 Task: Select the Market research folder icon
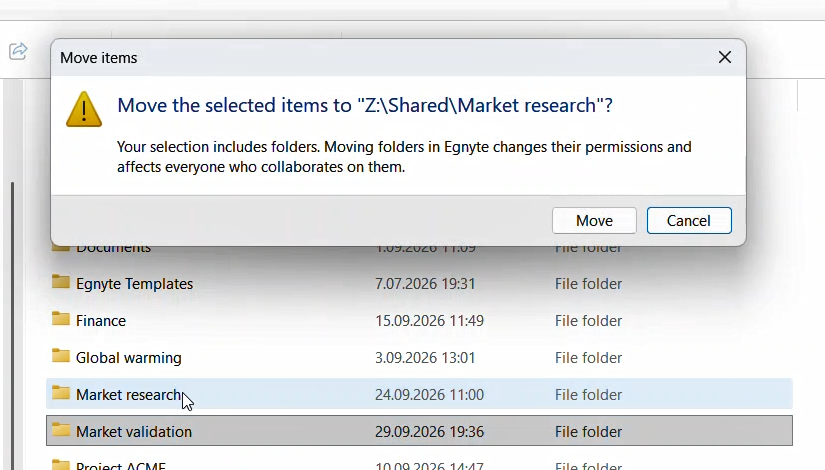pos(61,393)
